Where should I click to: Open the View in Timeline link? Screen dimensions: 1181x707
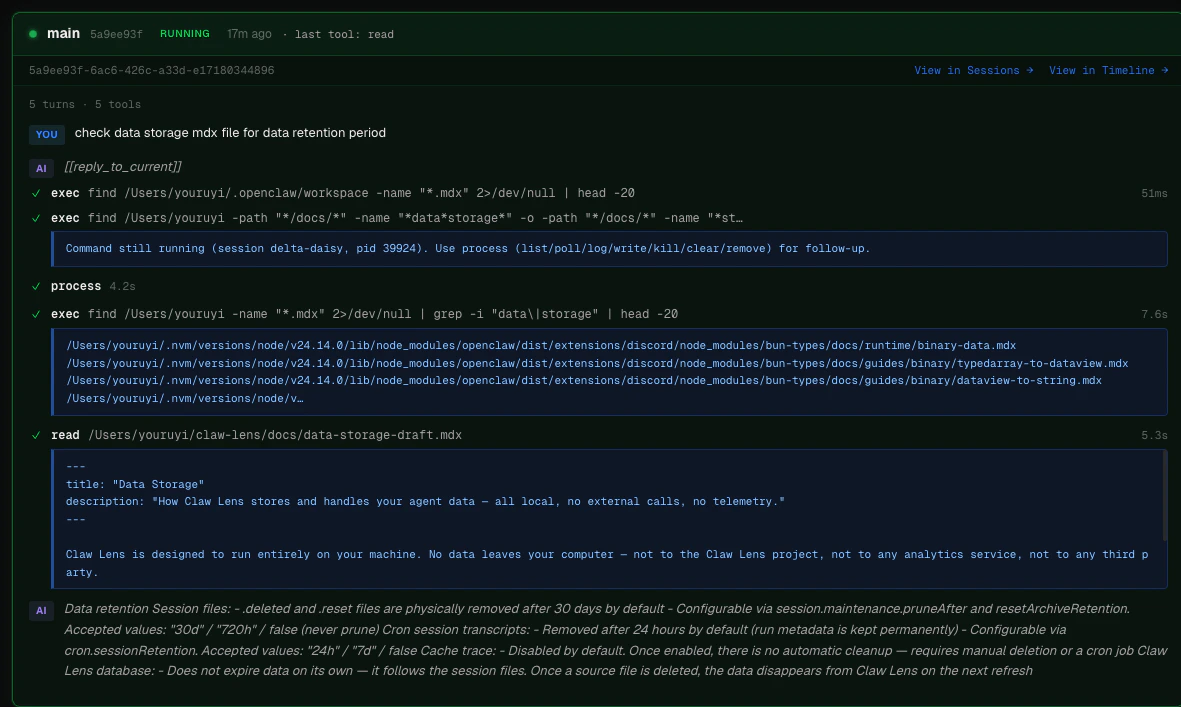pos(1108,70)
